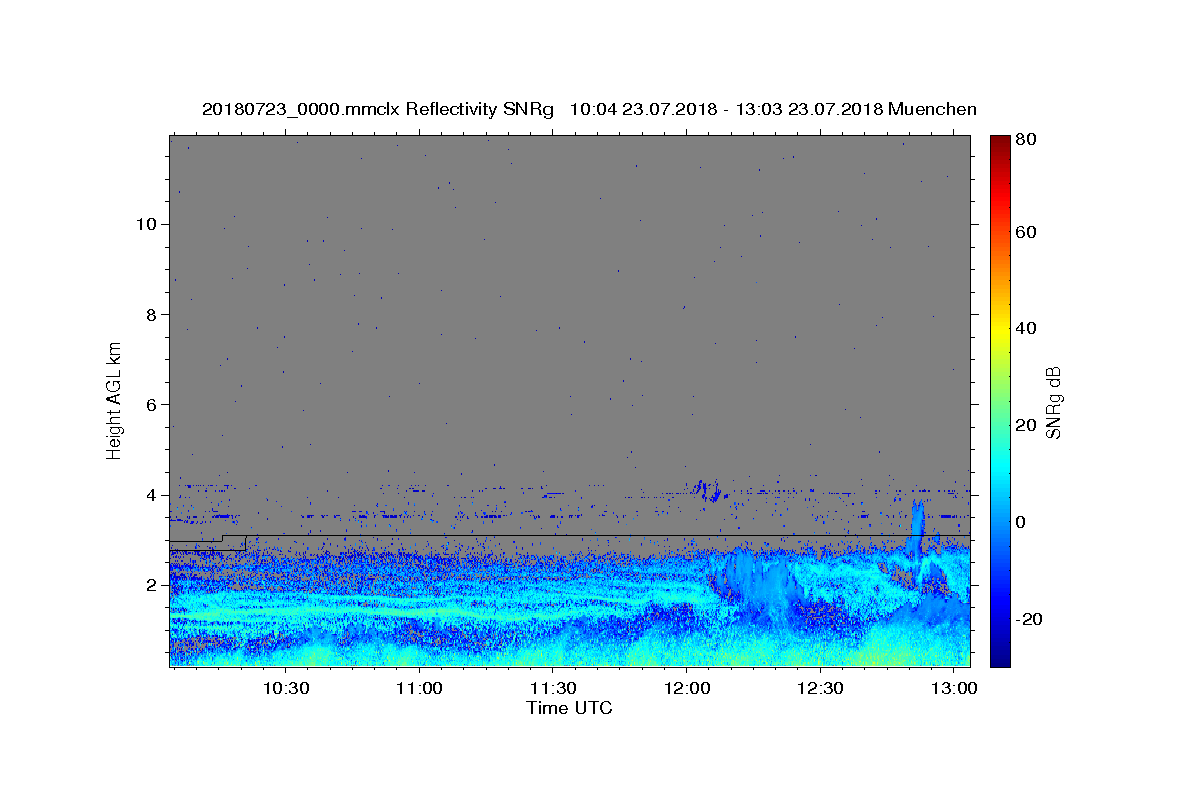
Task: Click the height tick label 8
Action: click(x=154, y=314)
